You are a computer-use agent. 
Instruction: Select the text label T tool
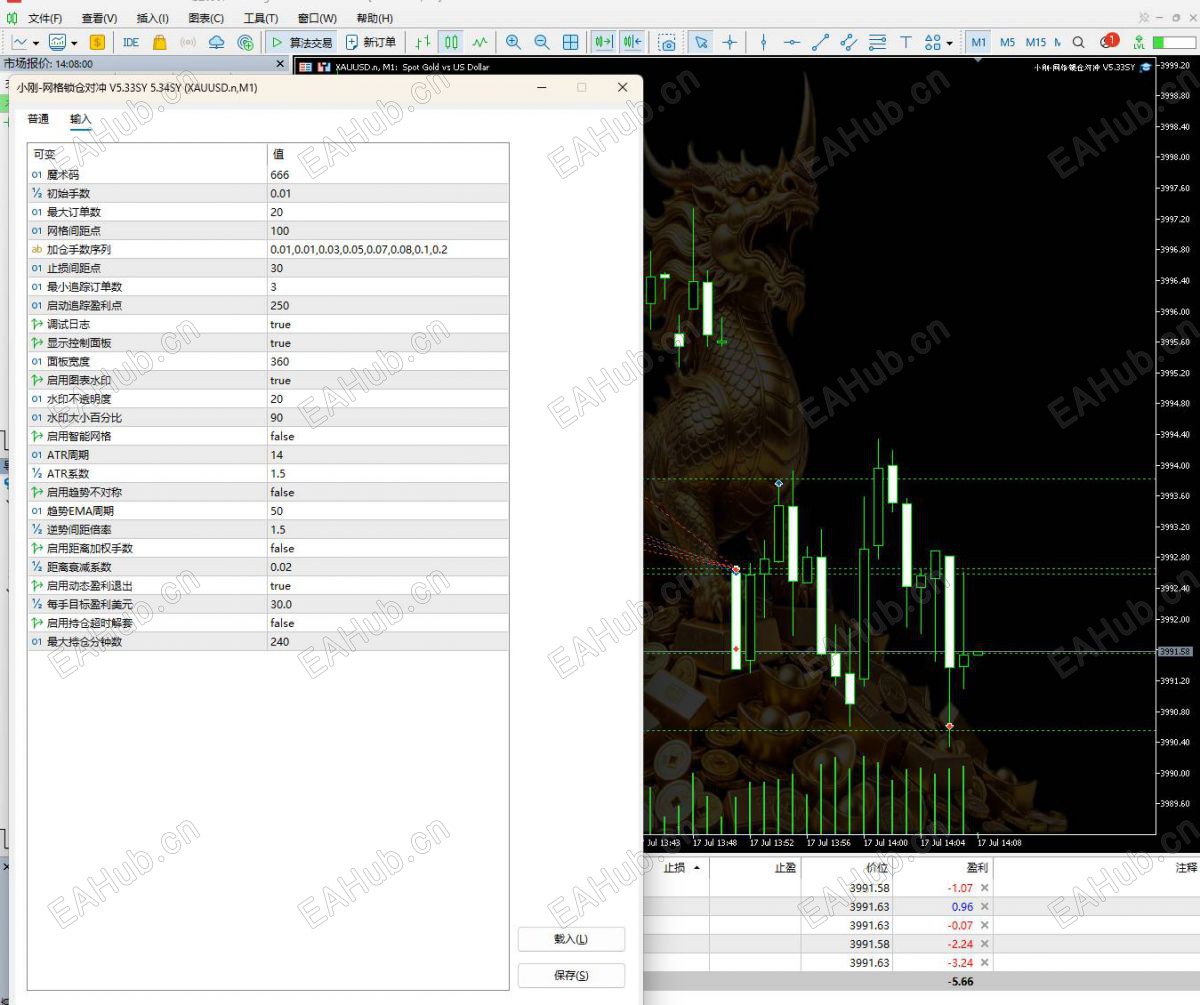click(906, 42)
